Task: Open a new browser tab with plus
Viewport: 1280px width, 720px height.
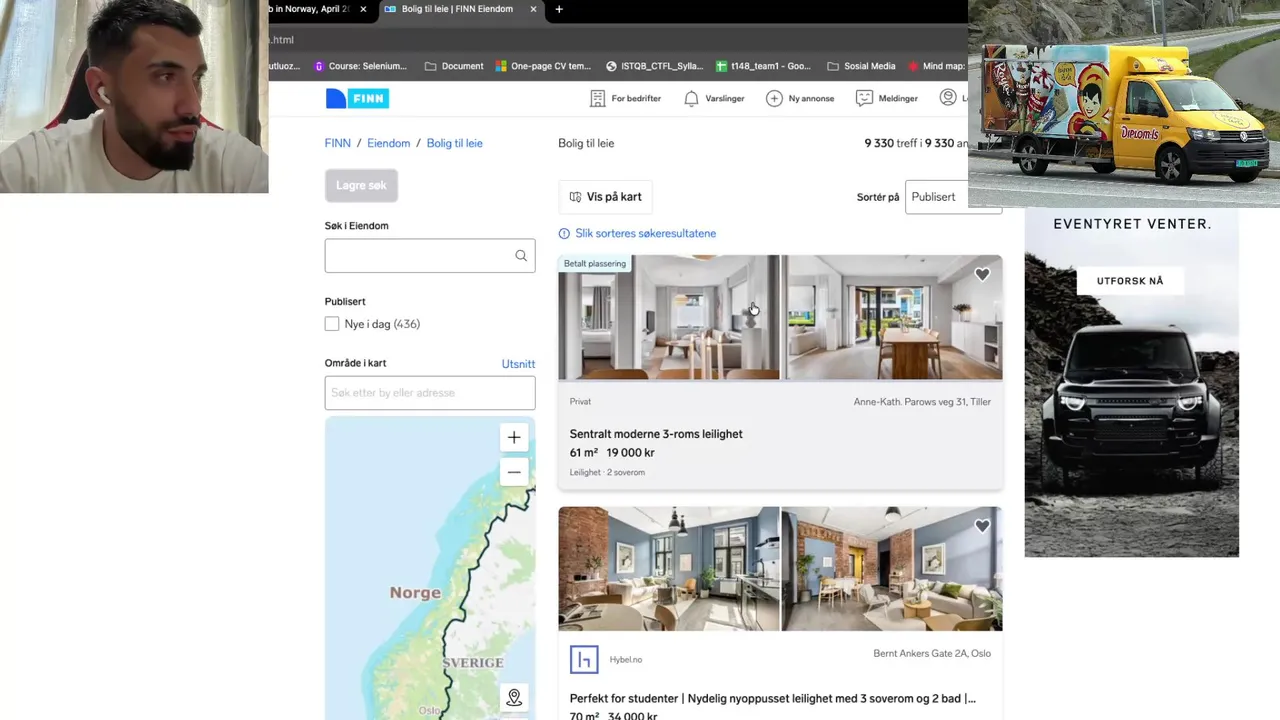Action: point(559,9)
